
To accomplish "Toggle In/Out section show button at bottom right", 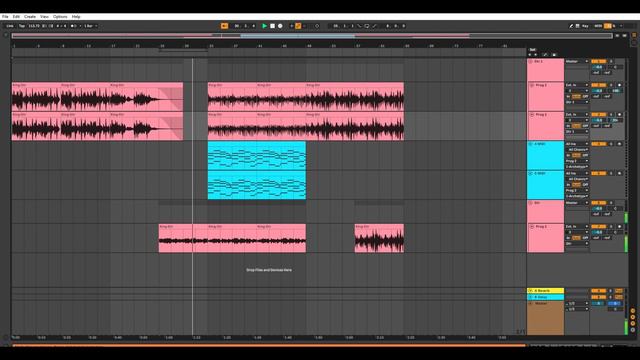I will [x=633, y=311].
